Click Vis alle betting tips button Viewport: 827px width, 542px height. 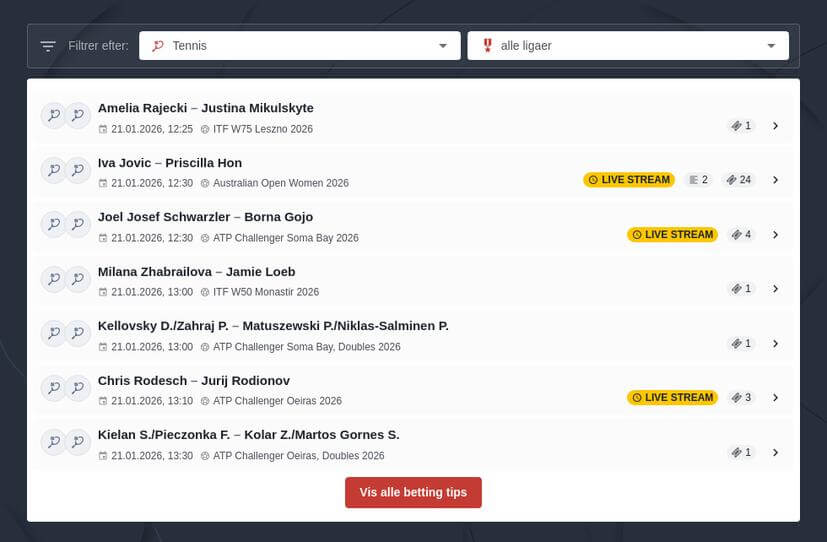pyautogui.click(x=414, y=492)
